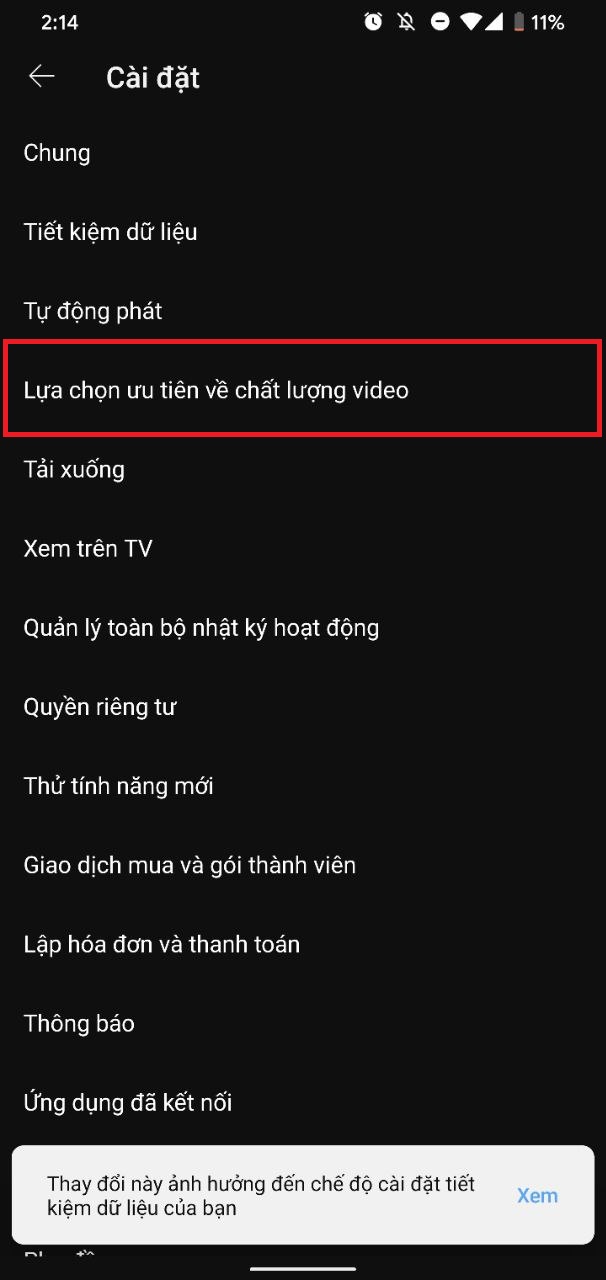
Task: Tap Xem link in the snackbar
Action: point(537,1195)
